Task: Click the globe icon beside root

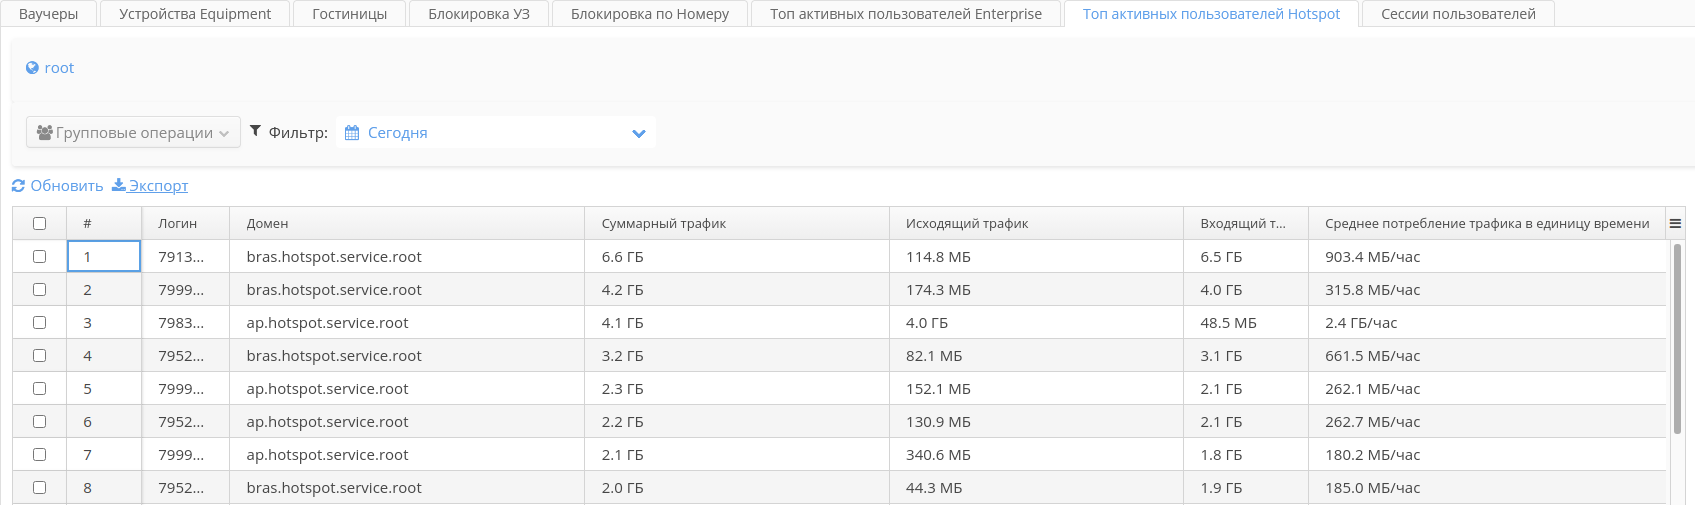Action: click(x=32, y=68)
